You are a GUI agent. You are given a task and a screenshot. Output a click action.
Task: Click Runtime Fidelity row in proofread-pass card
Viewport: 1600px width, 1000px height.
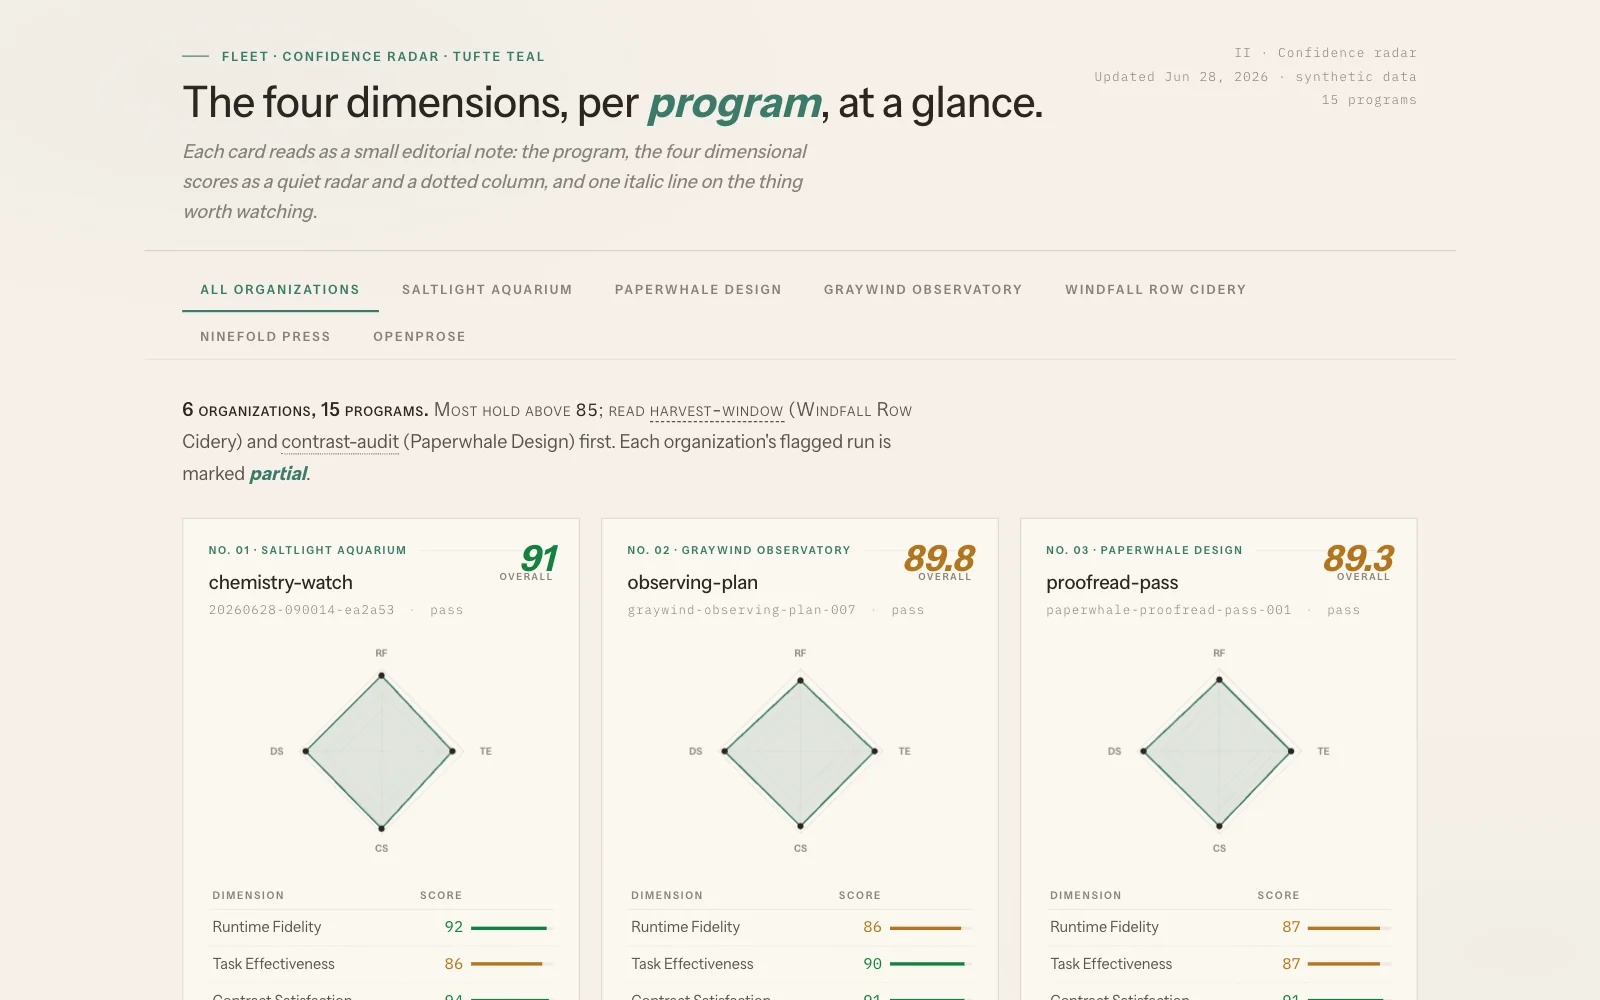[1219, 927]
